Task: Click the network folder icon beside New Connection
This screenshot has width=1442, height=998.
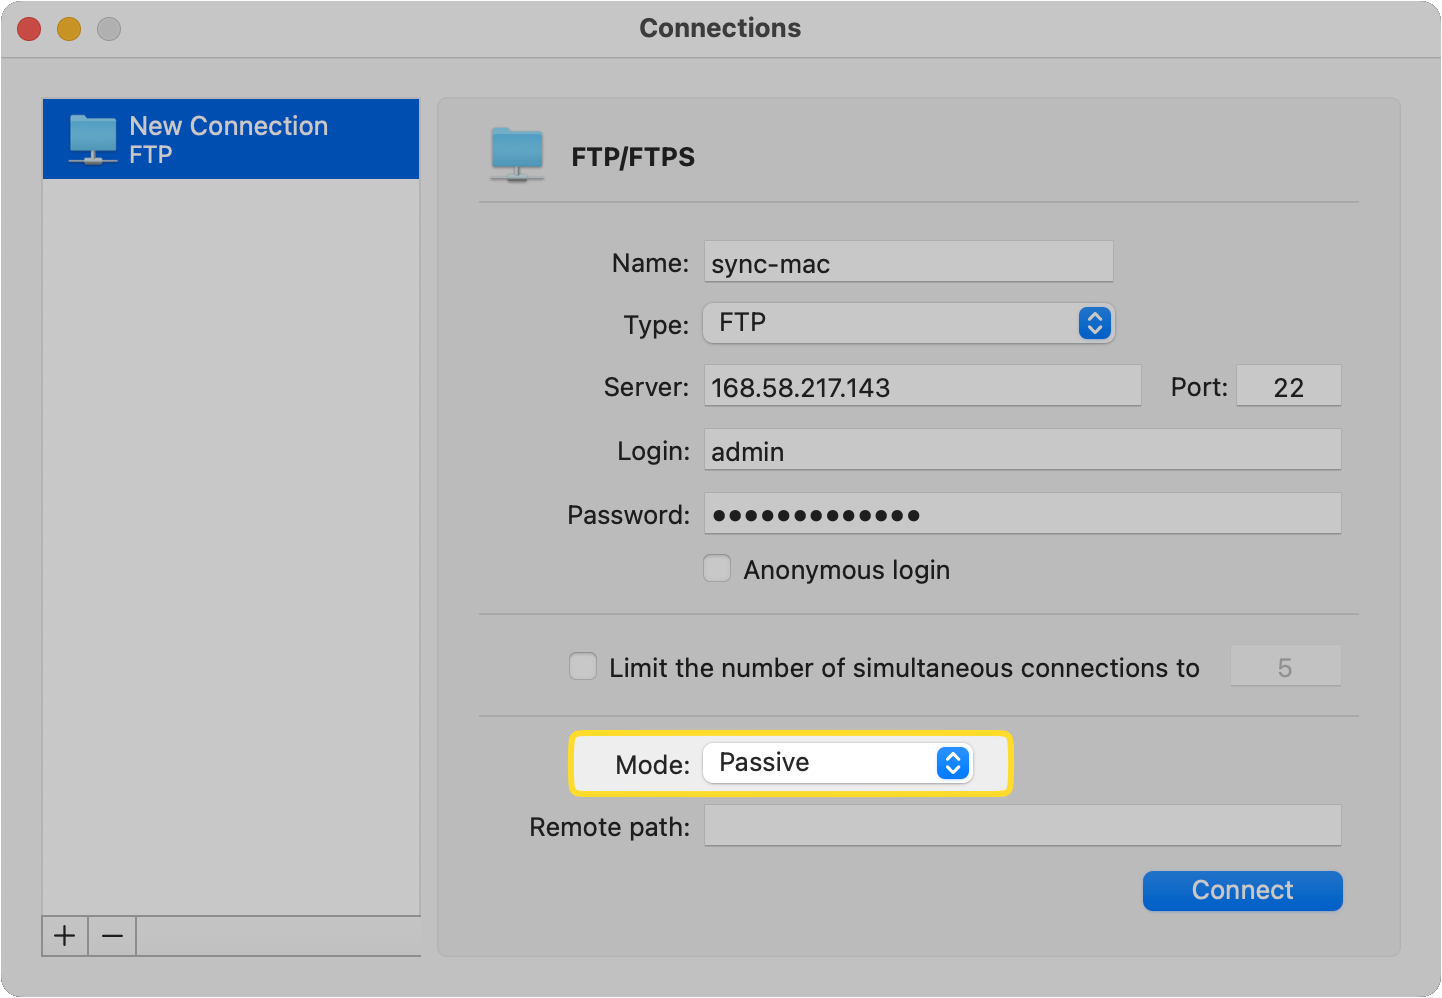Action: (x=92, y=139)
